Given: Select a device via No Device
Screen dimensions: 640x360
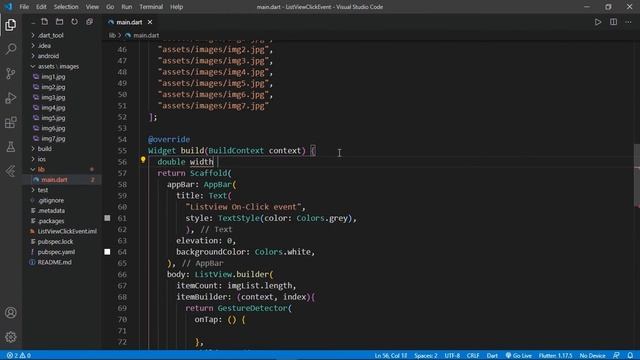Looking at the screenshot, I should click(592, 356).
